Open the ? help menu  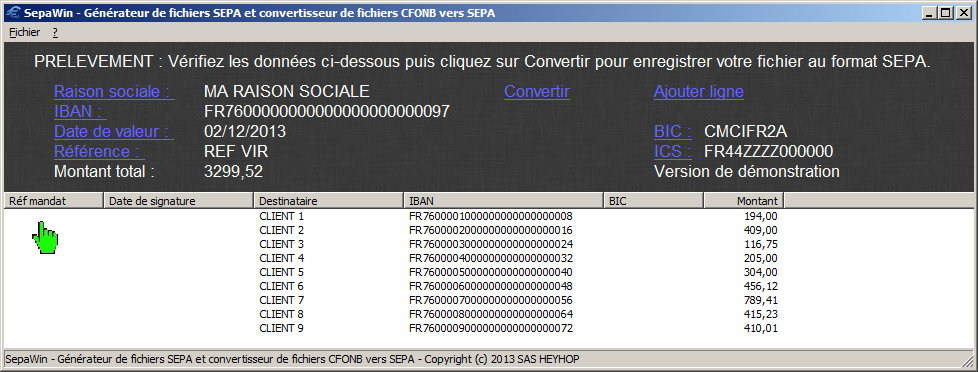click(x=55, y=32)
